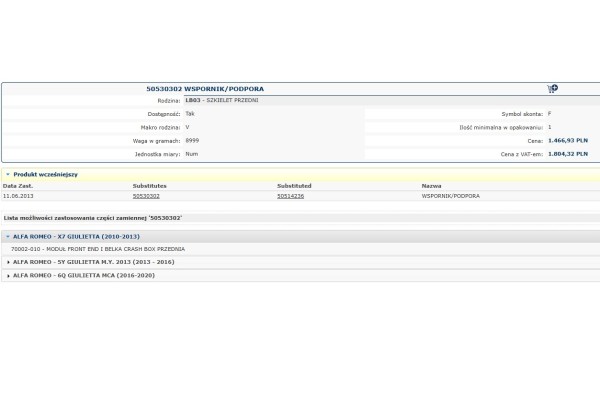Open substitute part link 50530302
Image resolution: width=600 pixels, height=400 pixels.
(x=146, y=196)
